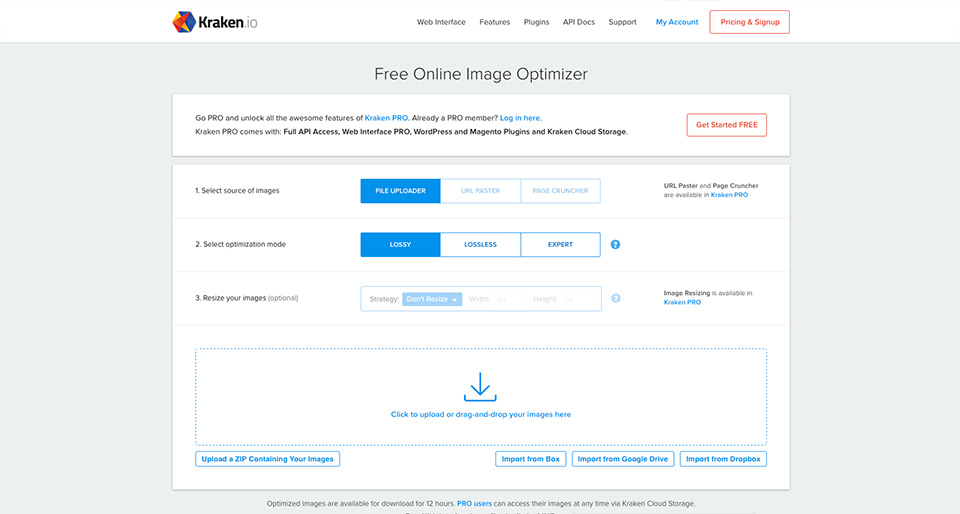The height and width of the screenshot is (514, 960).
Task: Open the Support page
Action: (622, 22)
